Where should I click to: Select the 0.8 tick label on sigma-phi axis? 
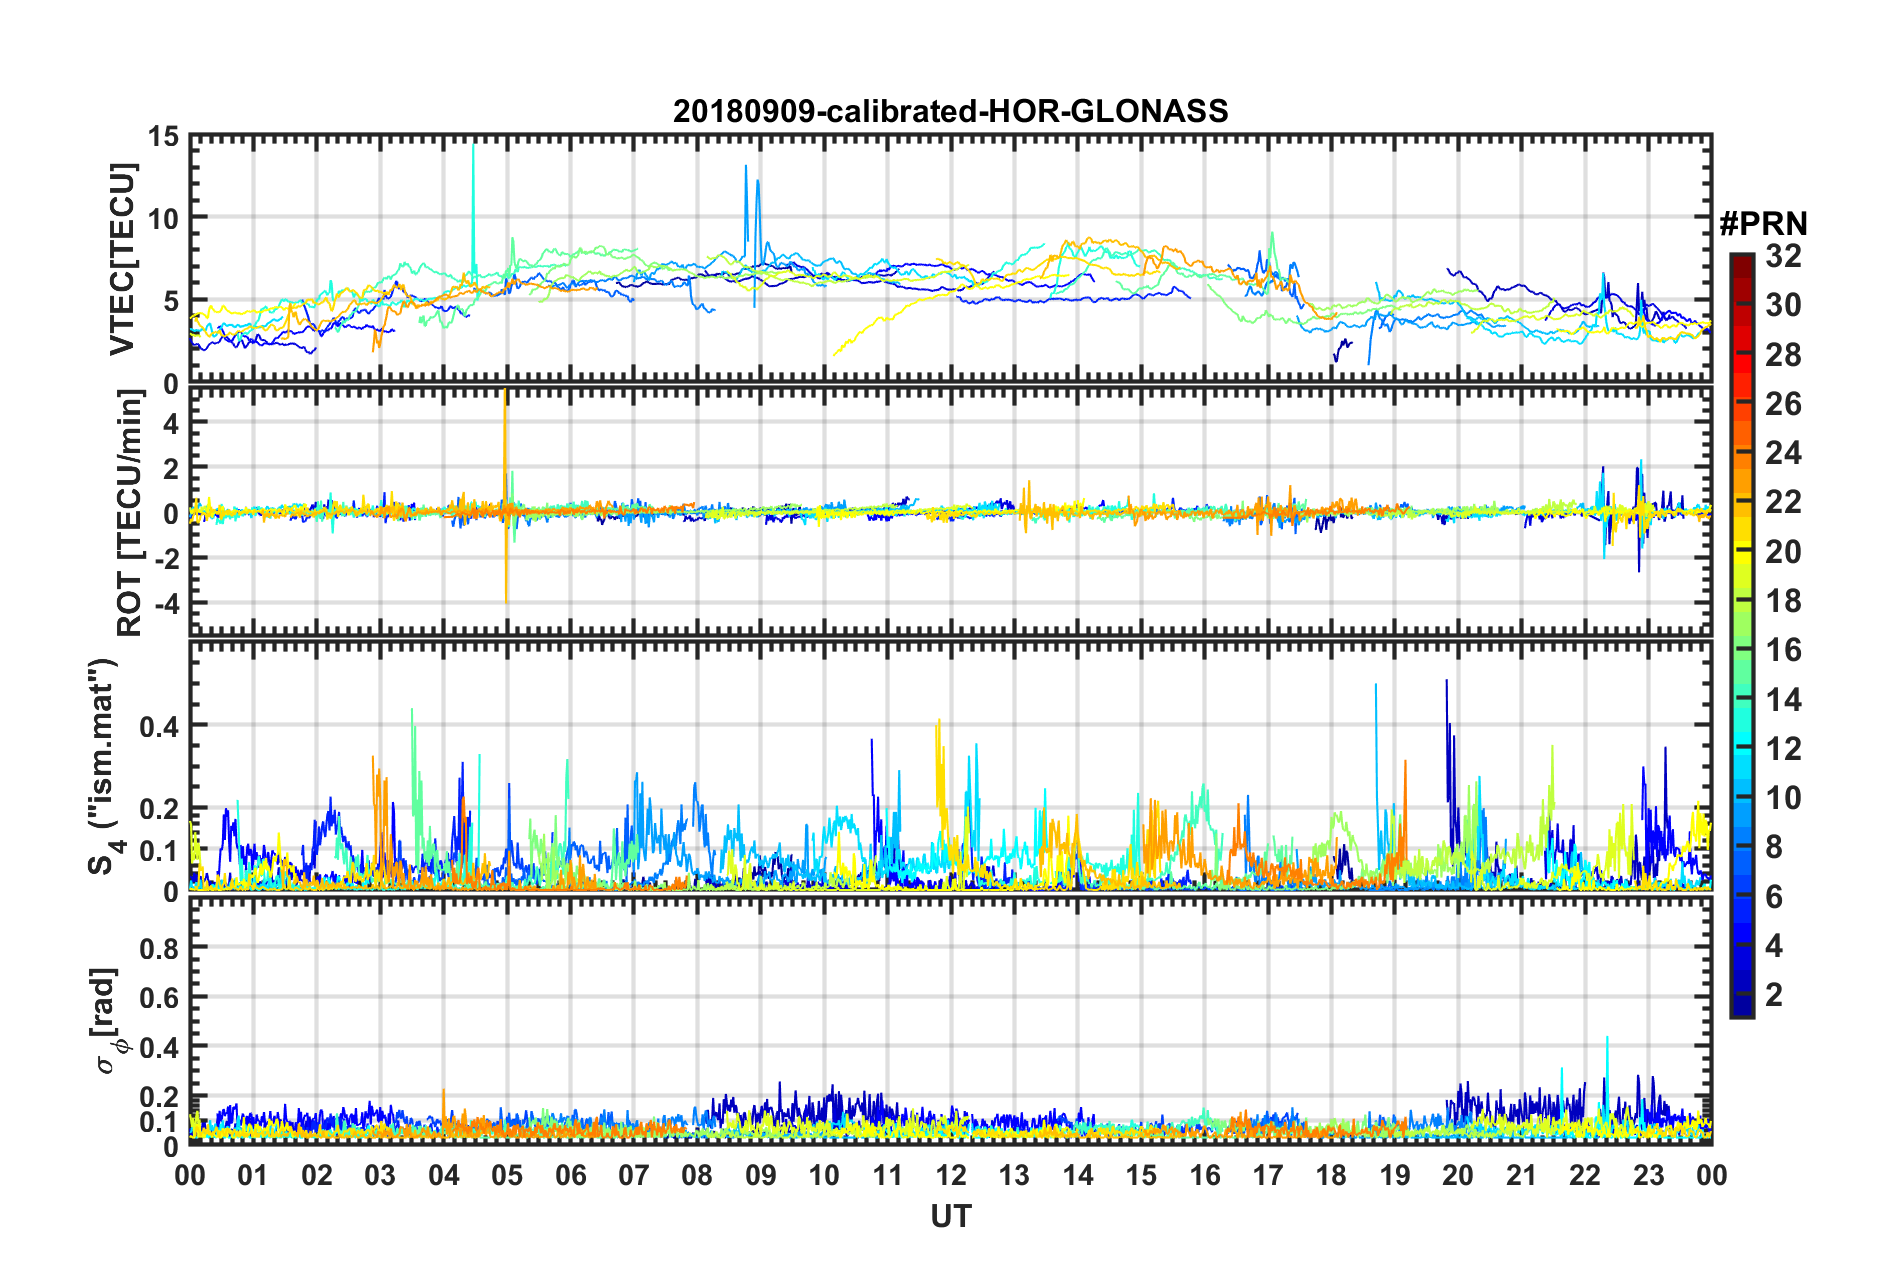click(x=159, y=947)
